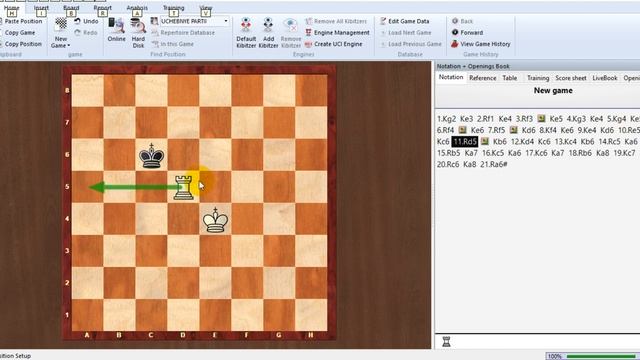Jump to move 18.Rb6 in notation
Screen dimensions: 640x360
(x=580, y=153)
